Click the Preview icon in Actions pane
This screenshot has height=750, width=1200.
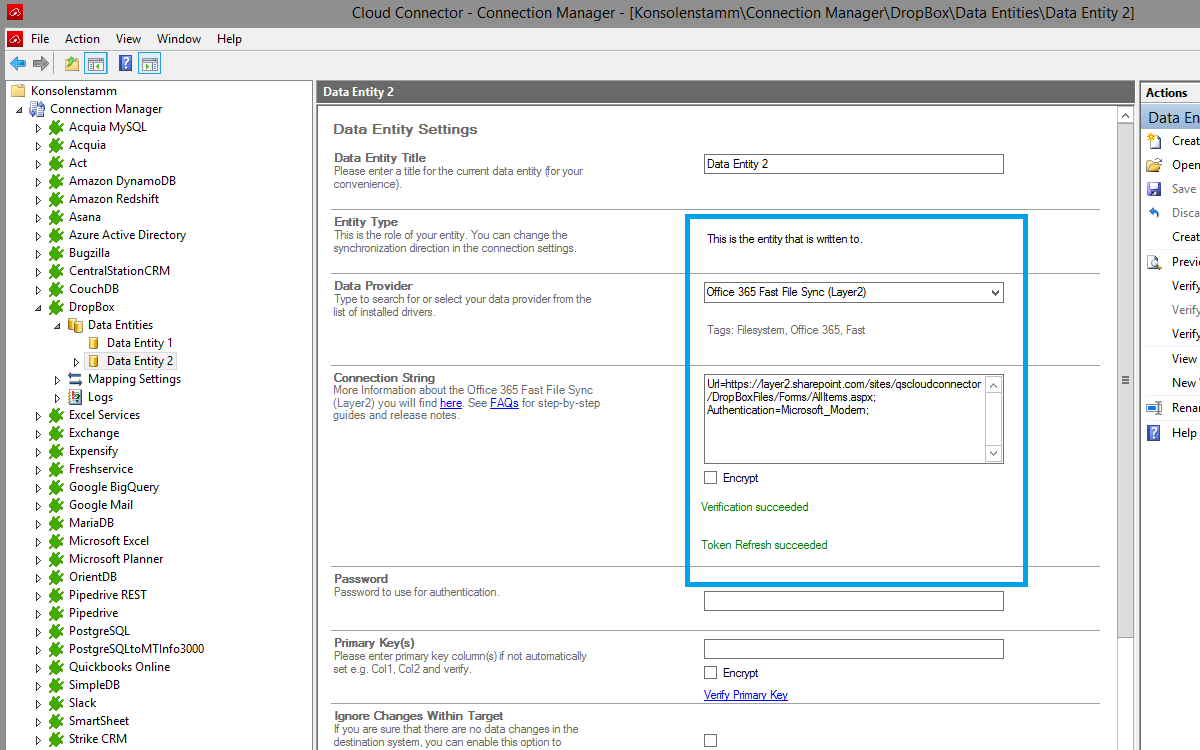click(x=1154, y=262)
